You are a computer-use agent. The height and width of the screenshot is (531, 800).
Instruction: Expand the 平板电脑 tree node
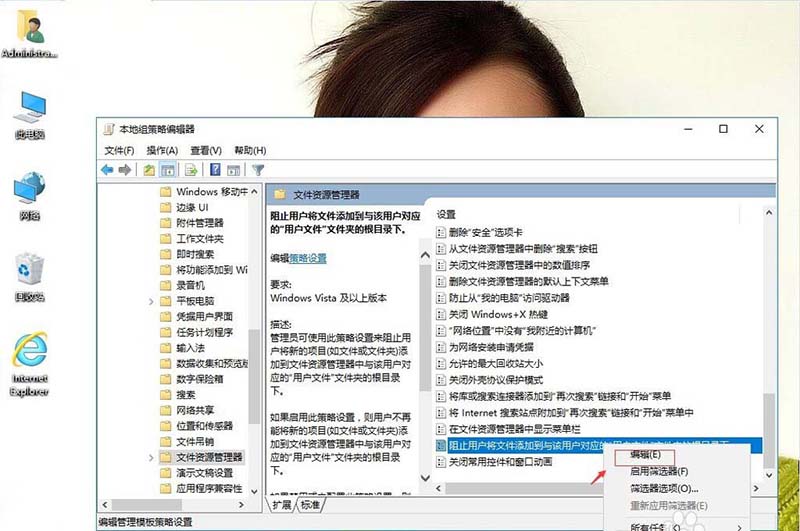point(151,301)
